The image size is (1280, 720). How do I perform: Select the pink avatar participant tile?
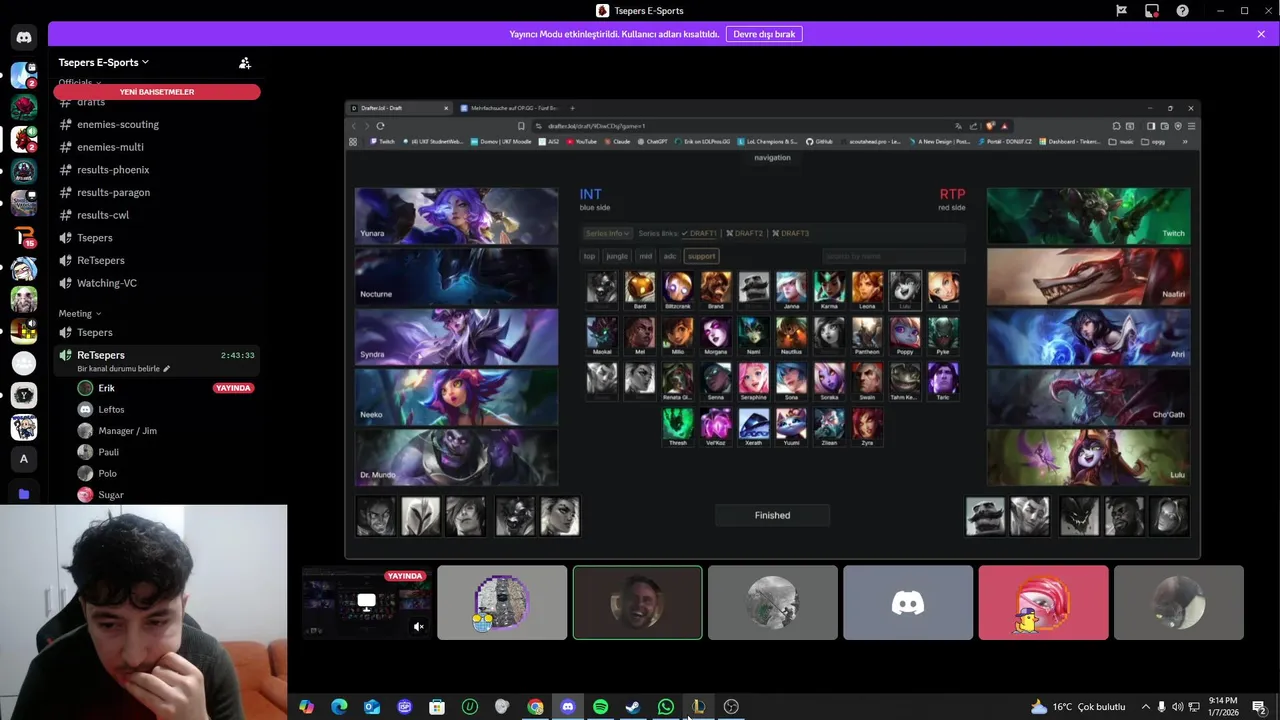(1043, 603)
